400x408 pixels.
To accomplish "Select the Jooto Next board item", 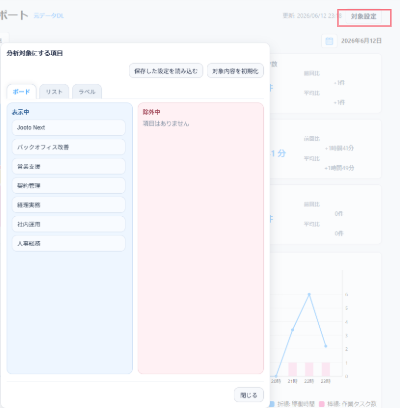I will point(69,128).
